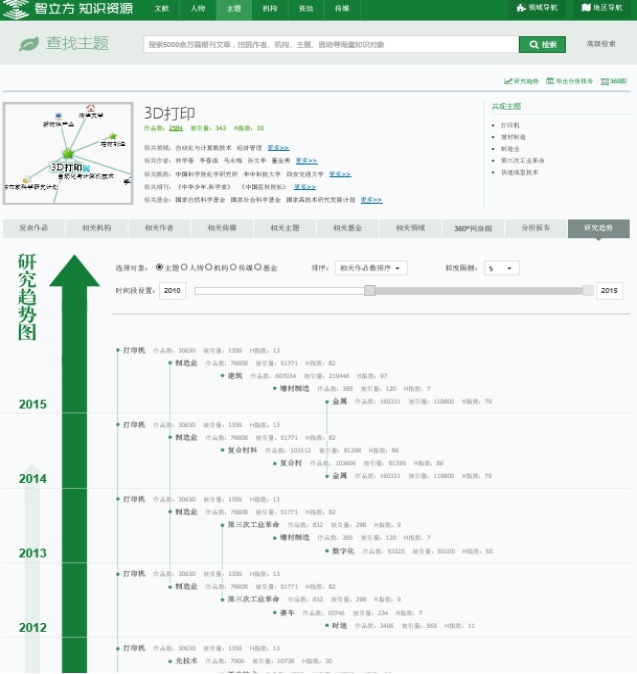Click the 研究趋势 chart icon link
This screenshot has width=637, height=674.
point(508,81)
